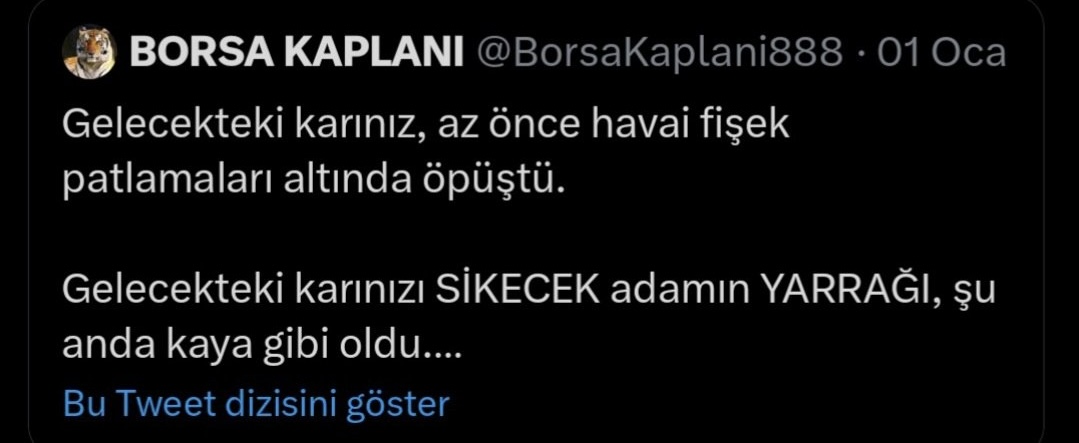The width and height of the screenshot is (1079, 443).
Task: Open the BORSA KAPLANI display name profile
Action: [297, 54]
